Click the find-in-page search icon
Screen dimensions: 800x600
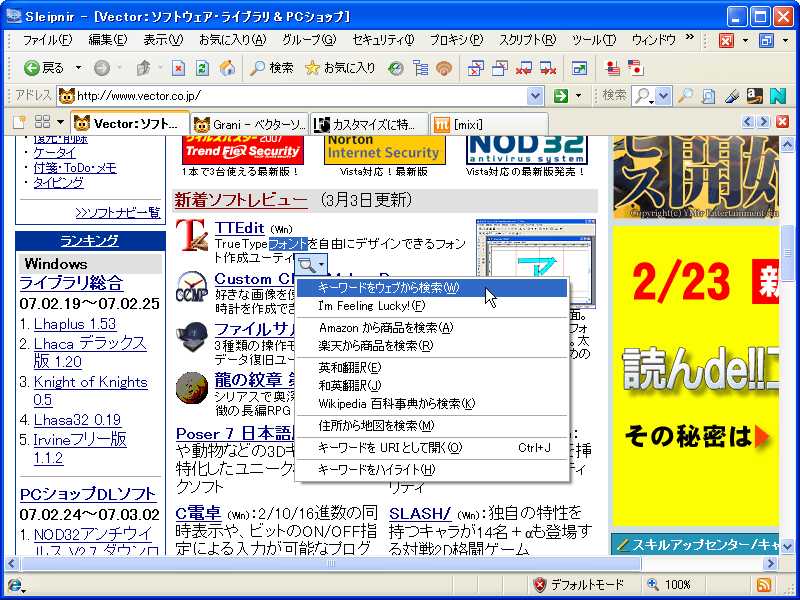click(x=708, y=95)
